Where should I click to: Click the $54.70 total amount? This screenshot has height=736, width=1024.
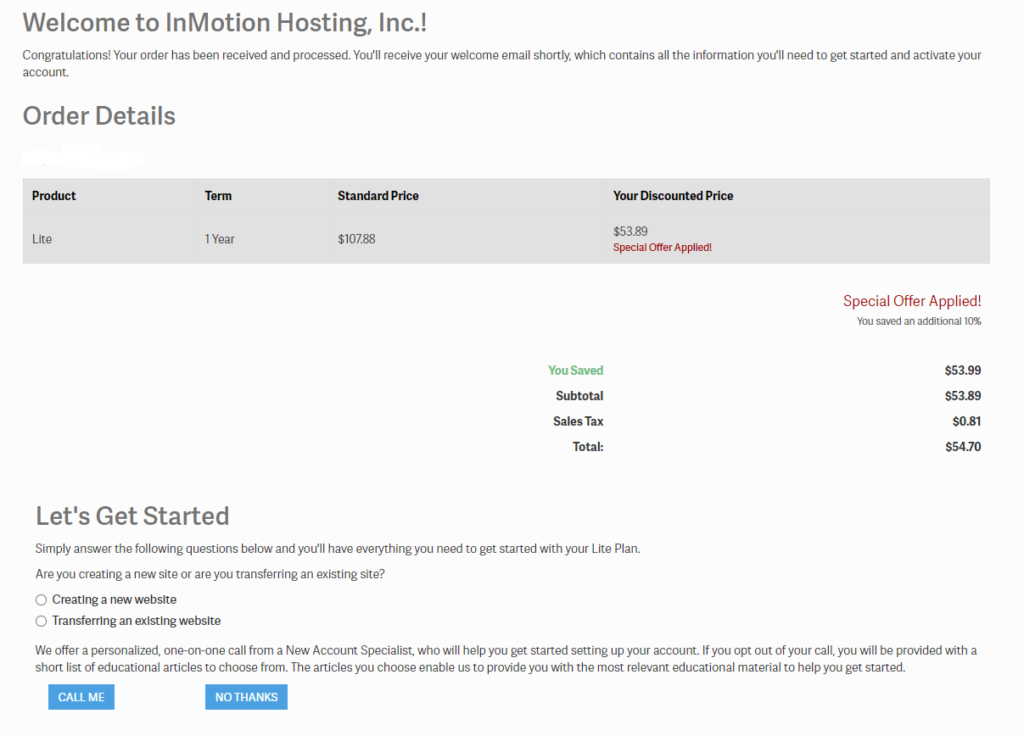pyautogui.click(x=963, y=447)
